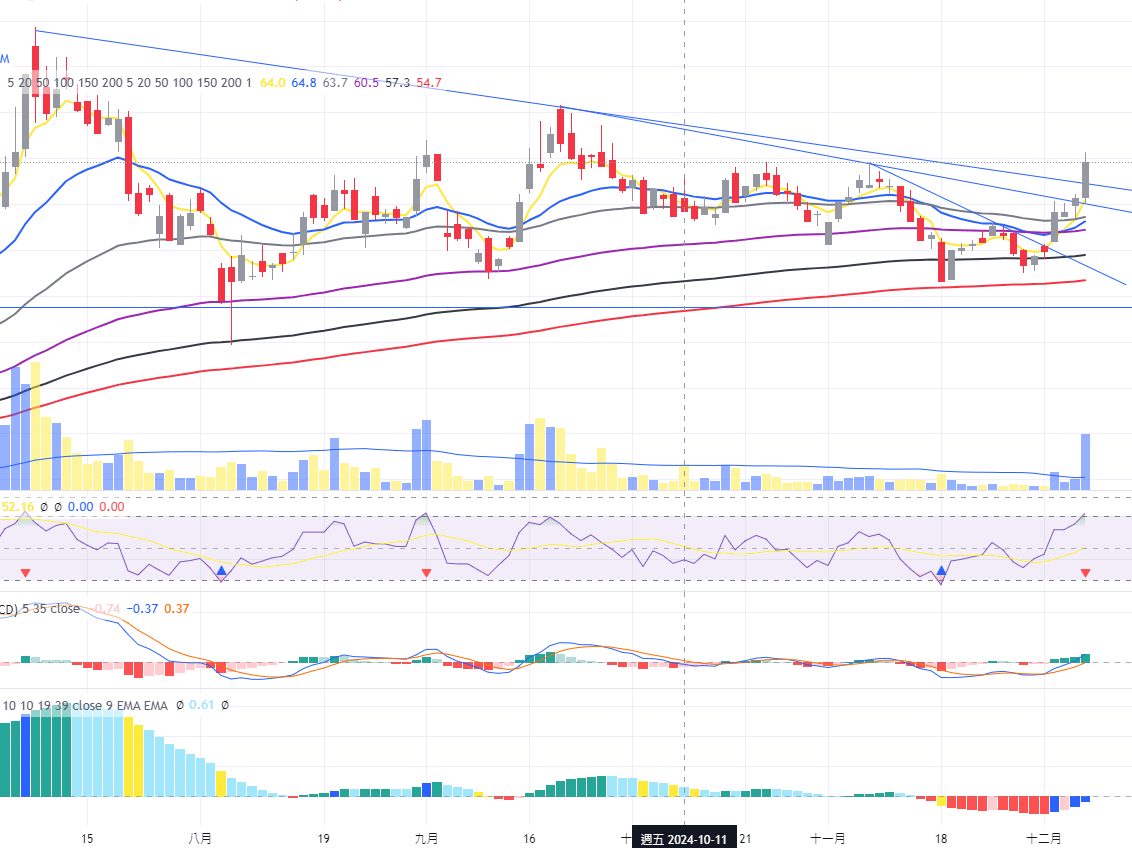Click the gray moving average value 63.7

[334, 83]
